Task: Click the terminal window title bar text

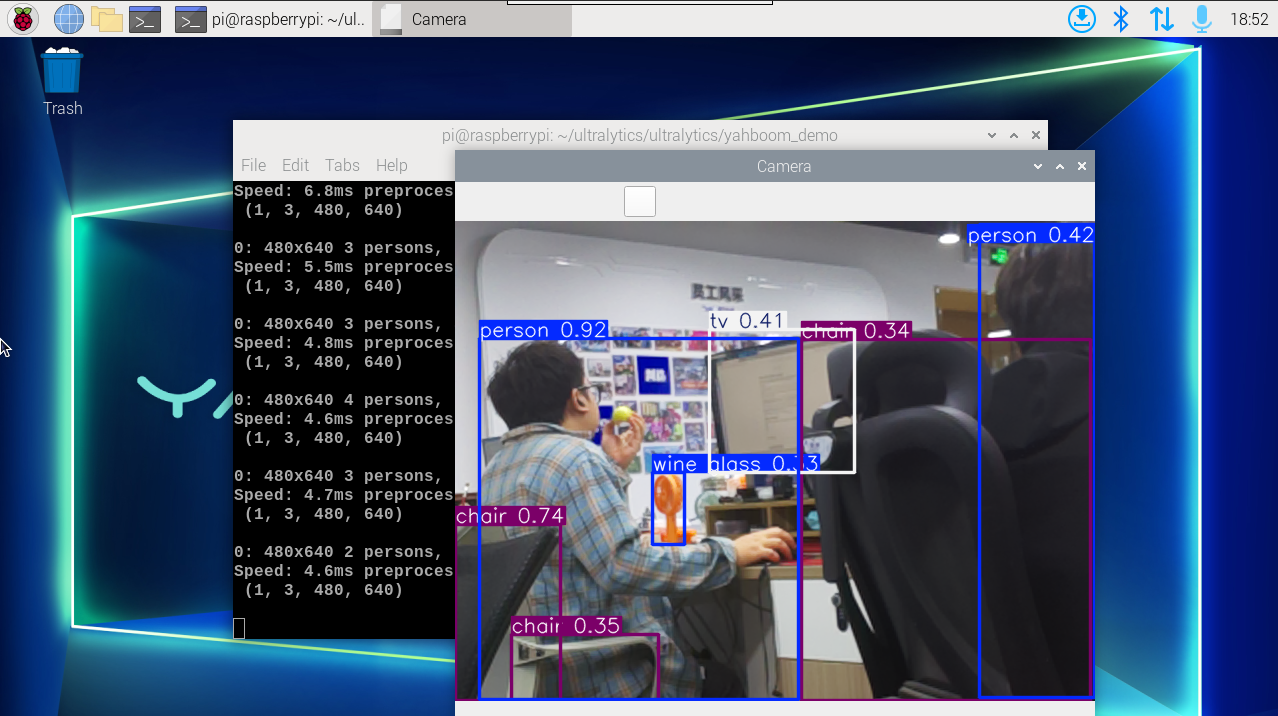Action: click(x=640, y=135)
